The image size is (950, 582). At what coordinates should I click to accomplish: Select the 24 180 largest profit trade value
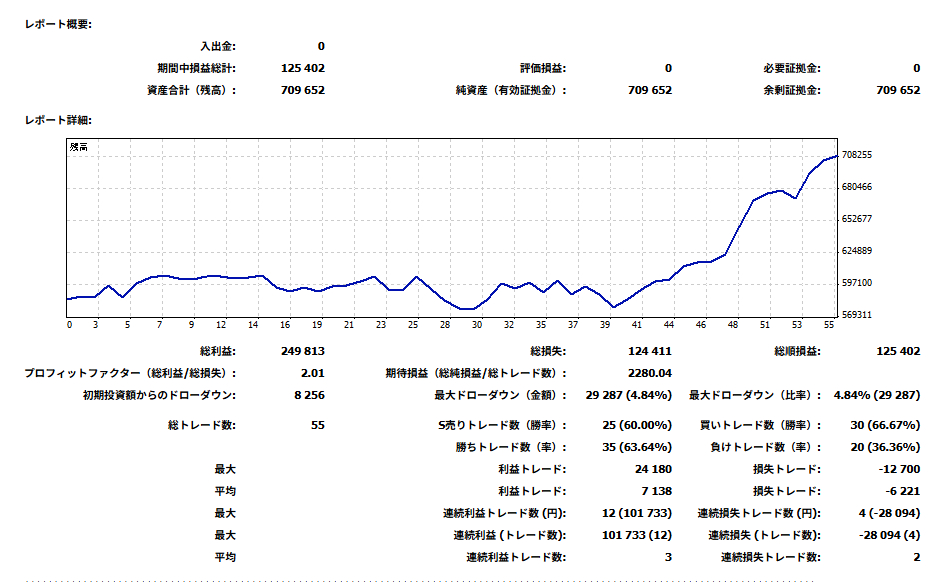coord(654,469)
